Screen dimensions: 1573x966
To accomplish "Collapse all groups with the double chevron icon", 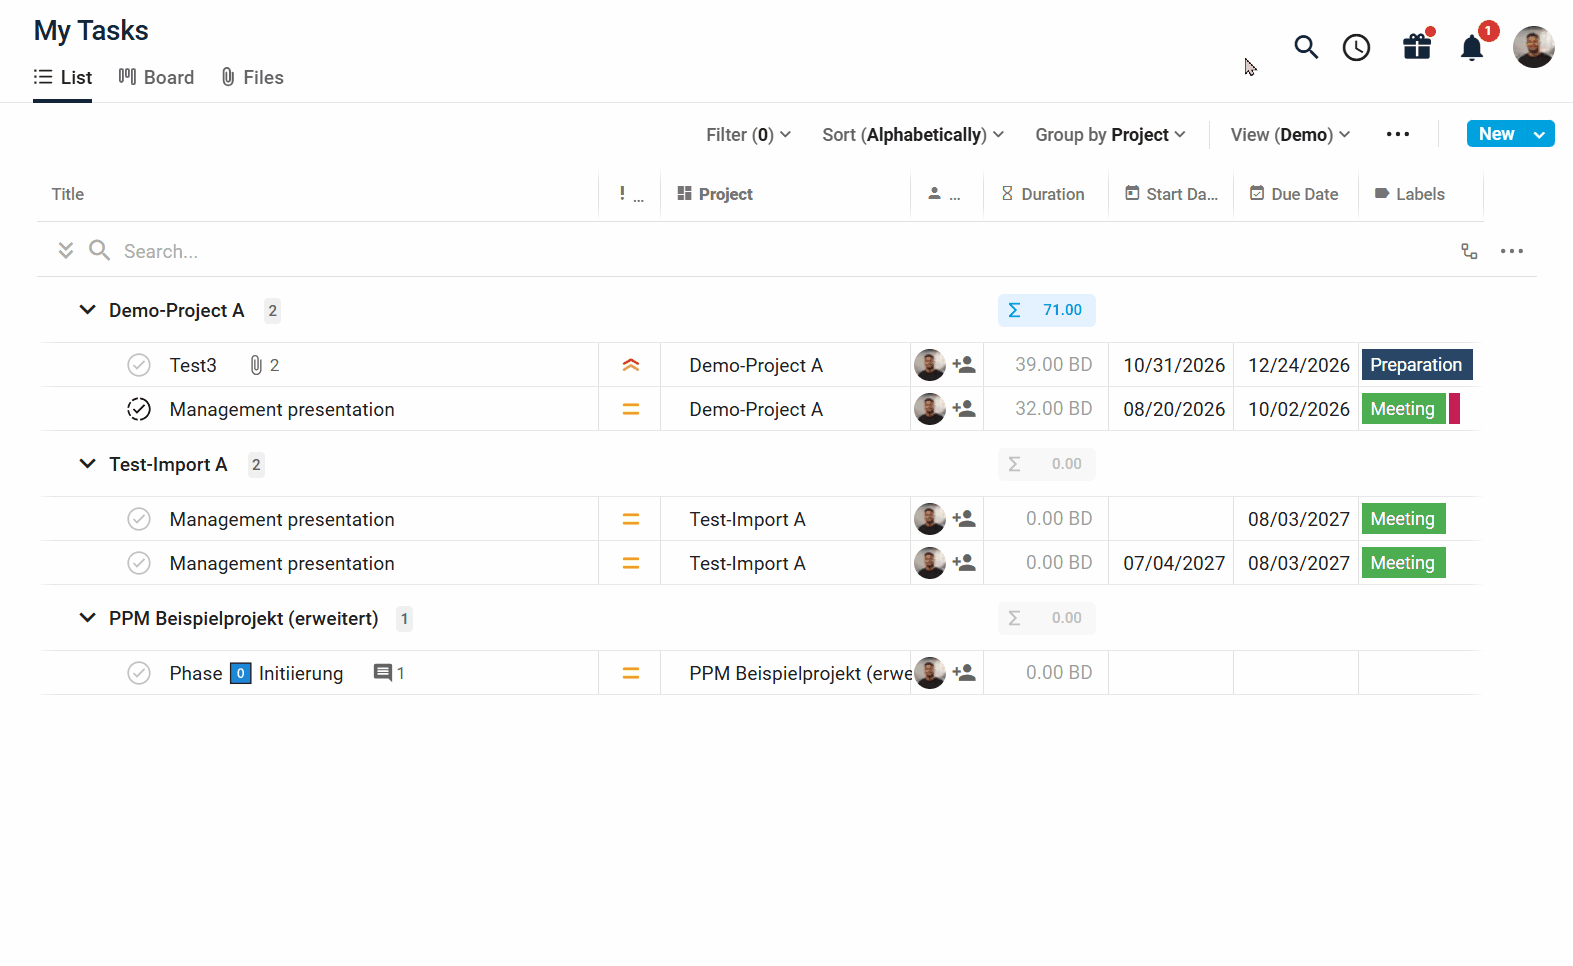I will (x=66, y=250).
